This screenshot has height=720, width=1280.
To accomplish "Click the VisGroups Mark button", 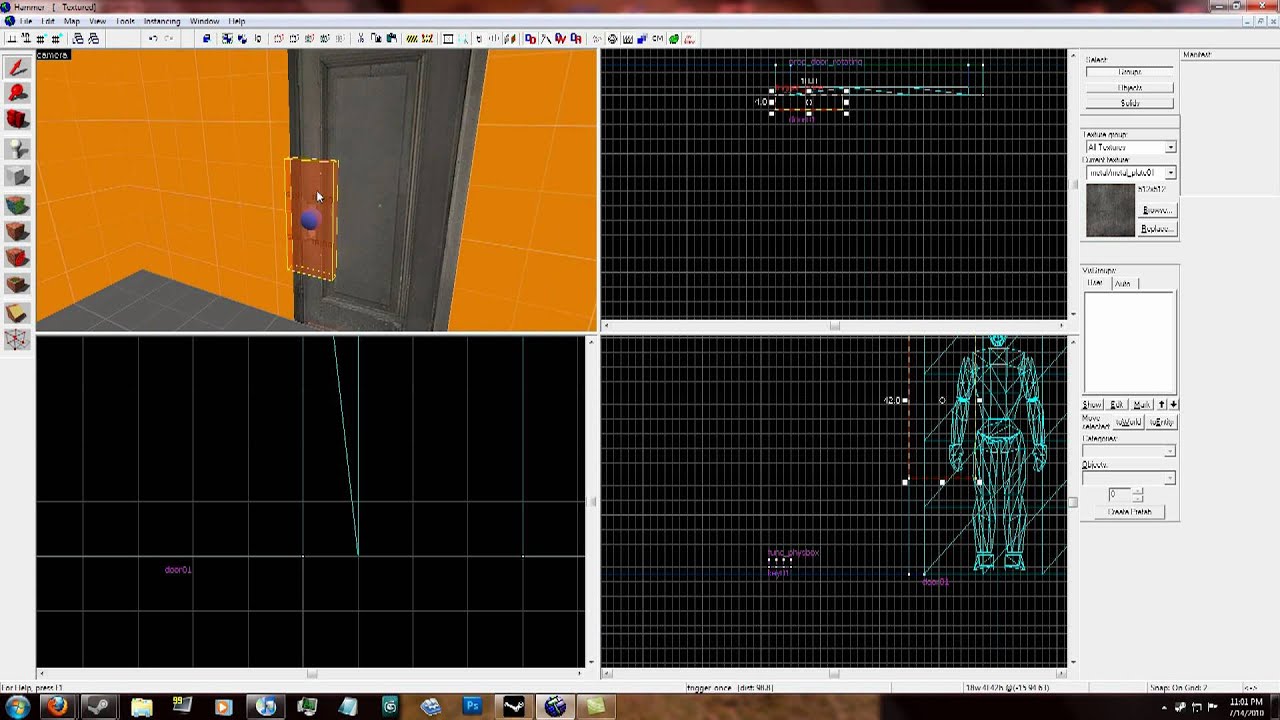I will (1142, 404).
